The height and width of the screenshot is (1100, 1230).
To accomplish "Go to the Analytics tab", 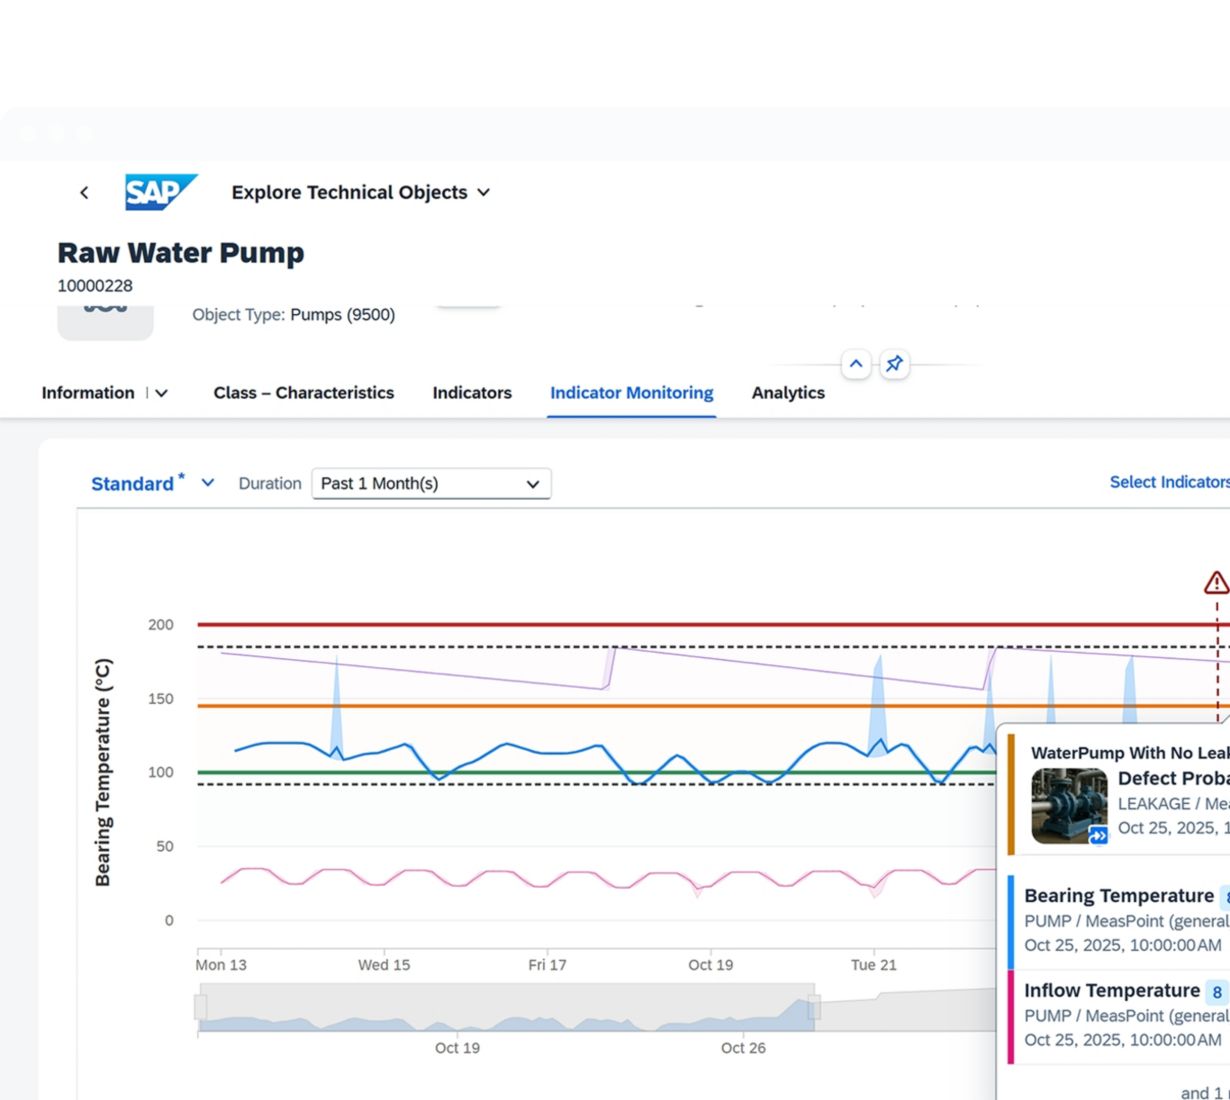I will coord(788,393).
